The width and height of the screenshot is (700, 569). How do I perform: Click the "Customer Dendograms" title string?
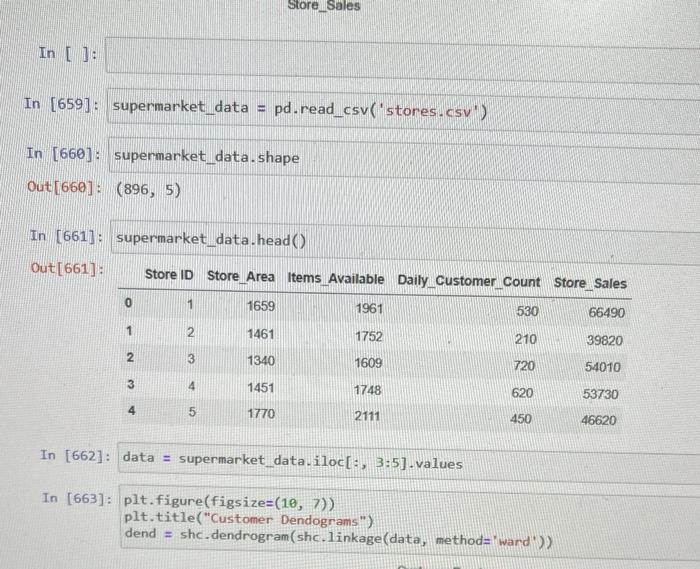[285, 520]
